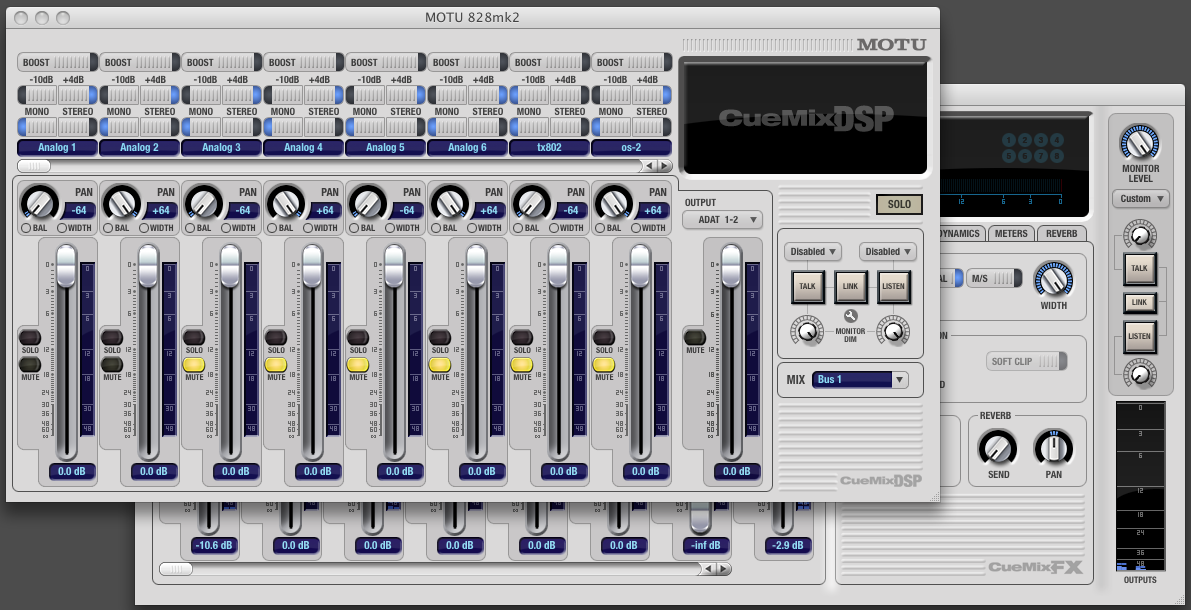Screen dimensions: 1191x610
Task: Solo the Analog 2 channel
Action: coord(112,338)
